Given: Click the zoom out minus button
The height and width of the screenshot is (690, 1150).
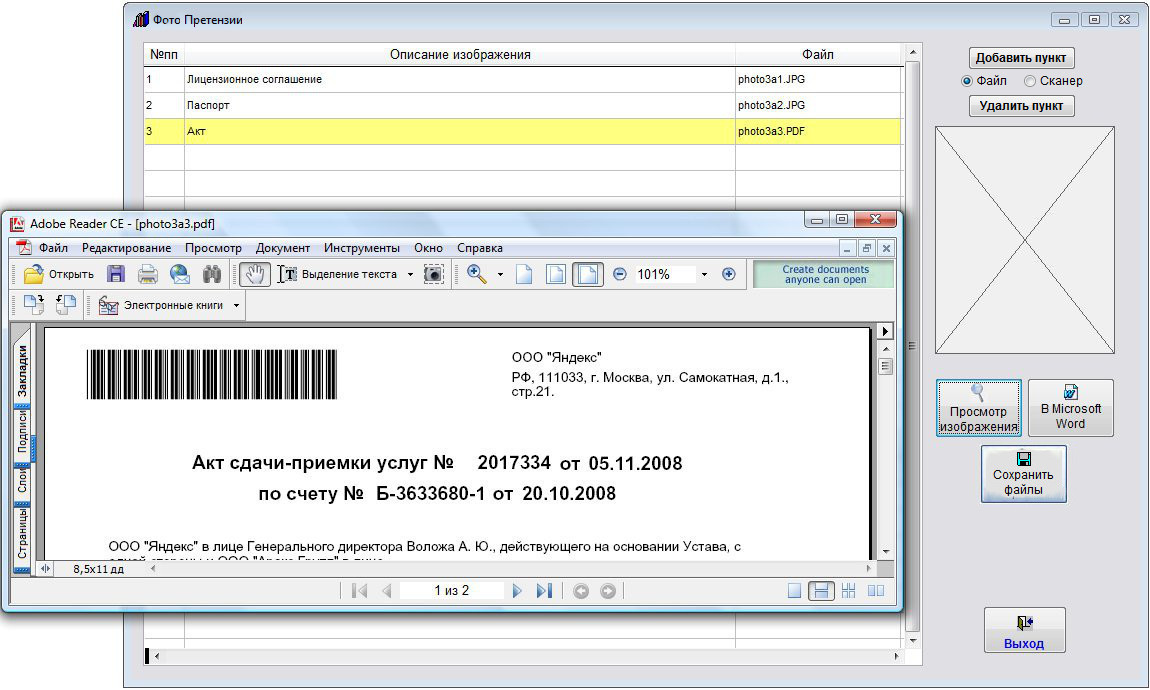Looking at the screenshot, I should (620, 274).
